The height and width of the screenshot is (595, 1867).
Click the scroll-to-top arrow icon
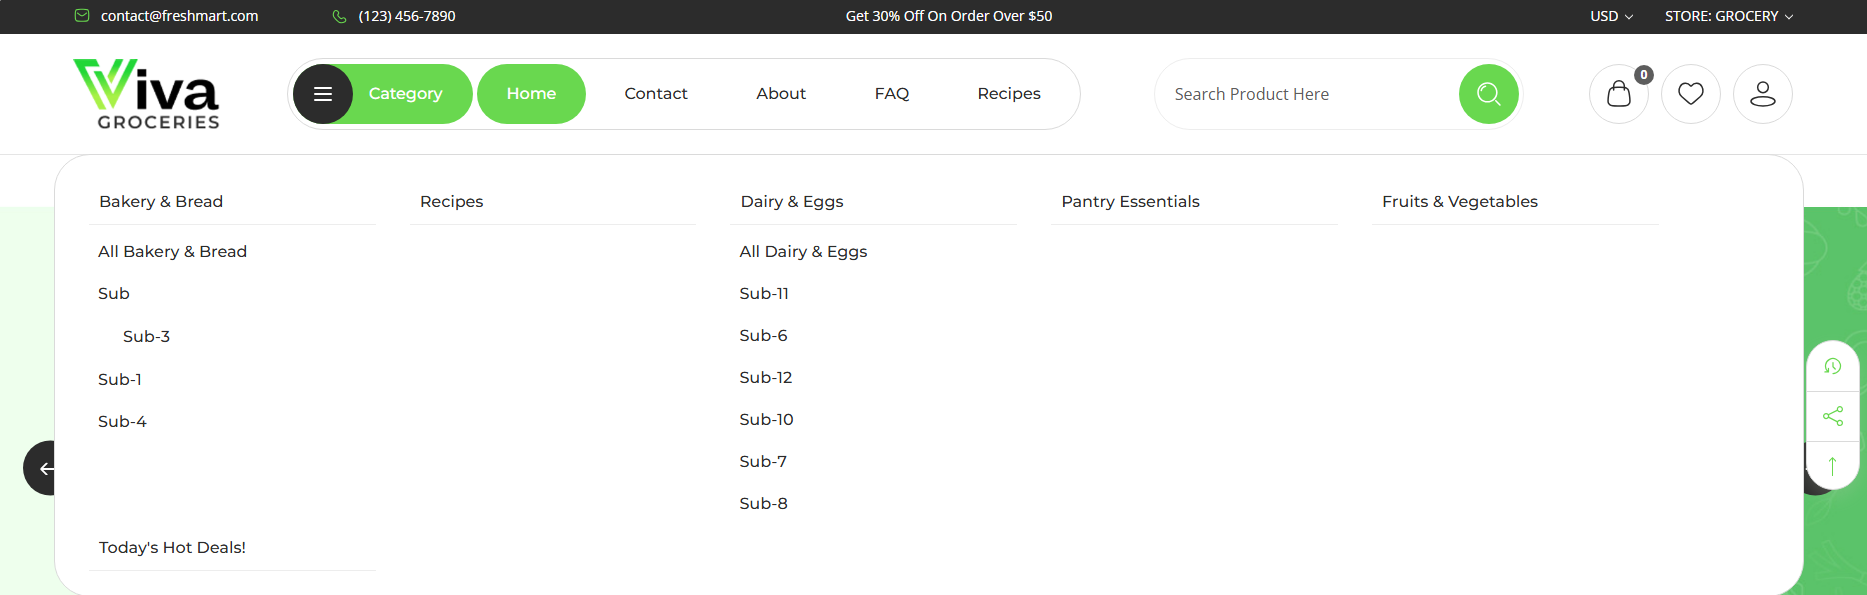[1832, 466]
